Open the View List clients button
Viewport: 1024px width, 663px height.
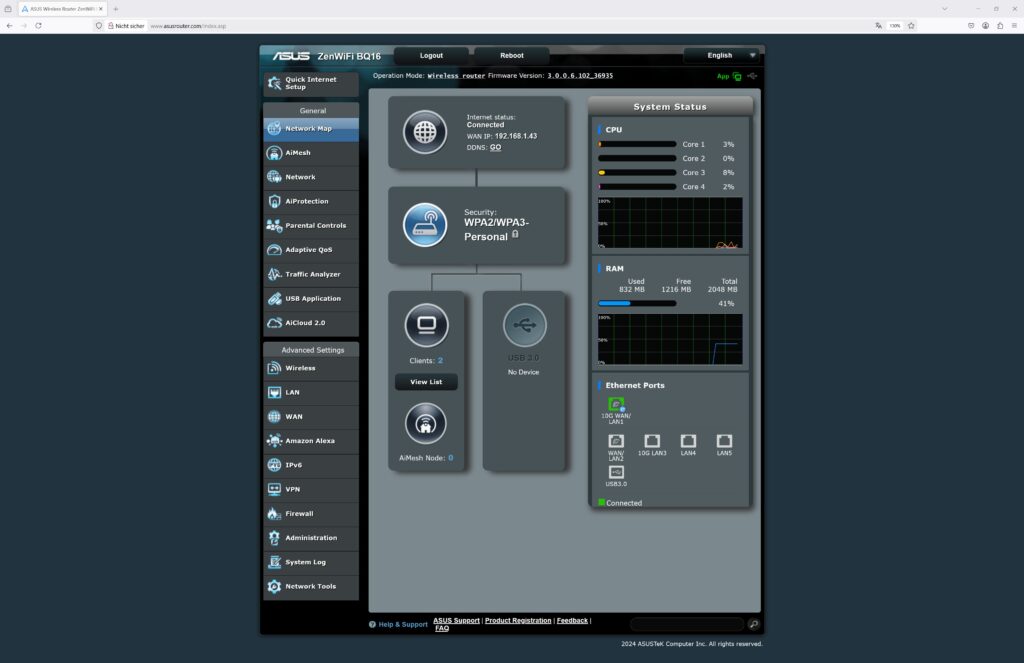pos(426,382)
